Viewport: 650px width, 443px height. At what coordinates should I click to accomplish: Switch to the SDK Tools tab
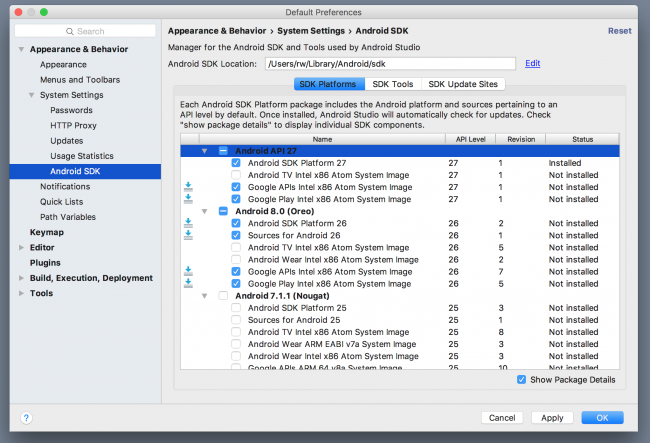coord(391,85)
